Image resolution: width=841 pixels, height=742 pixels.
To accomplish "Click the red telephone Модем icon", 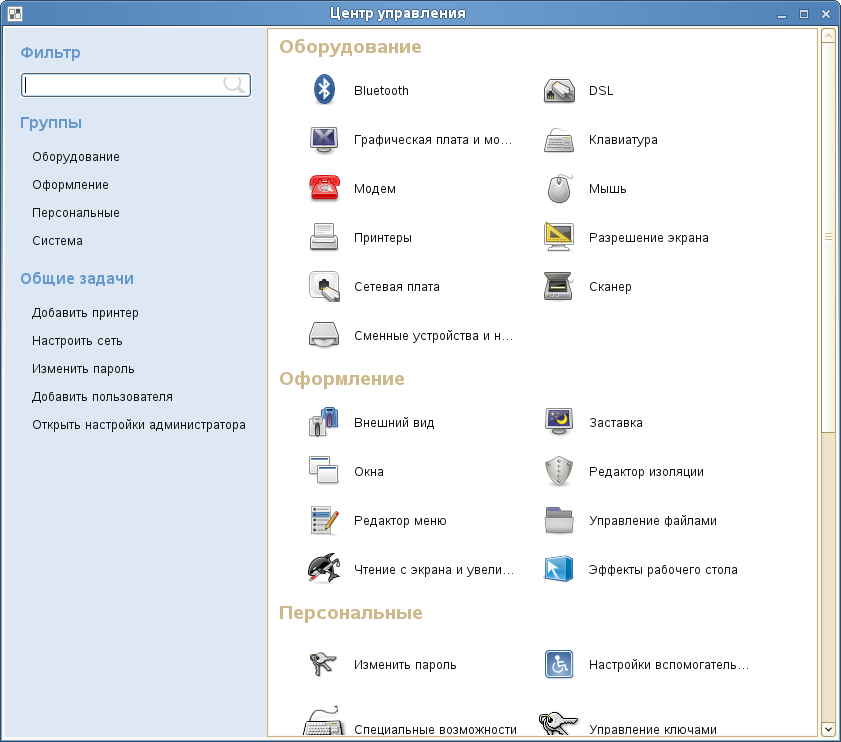I will 324,188.
